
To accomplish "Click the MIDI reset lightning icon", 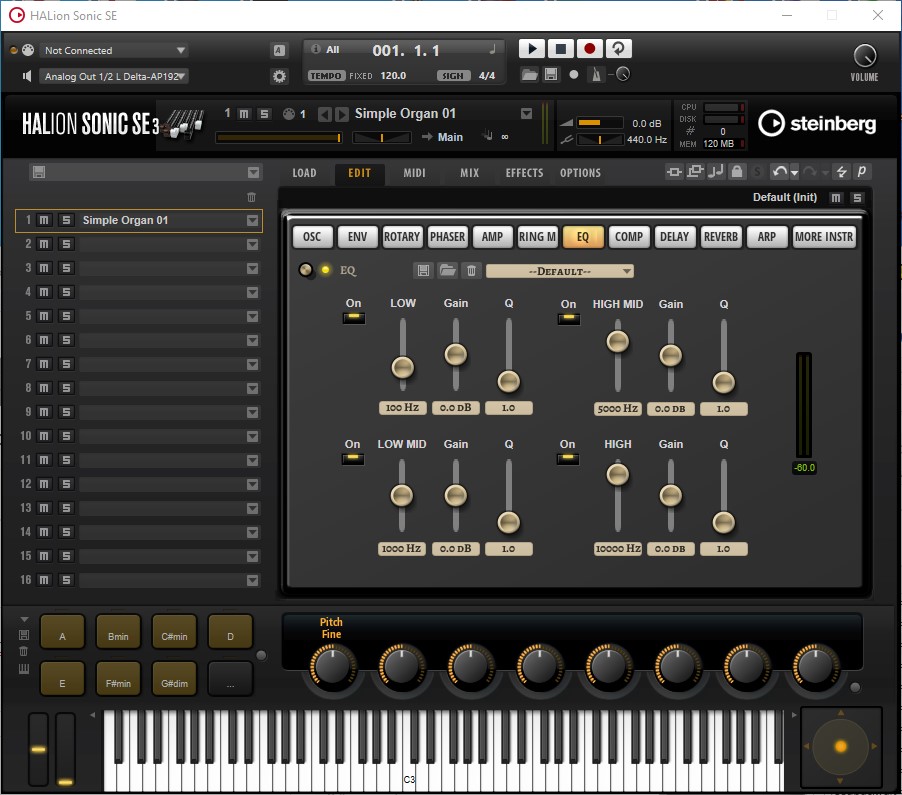I will tap(841, 171).
